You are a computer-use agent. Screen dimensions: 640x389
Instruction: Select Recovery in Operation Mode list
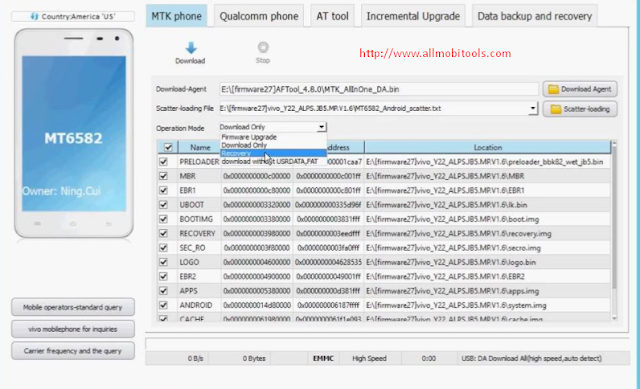(273, 153)
